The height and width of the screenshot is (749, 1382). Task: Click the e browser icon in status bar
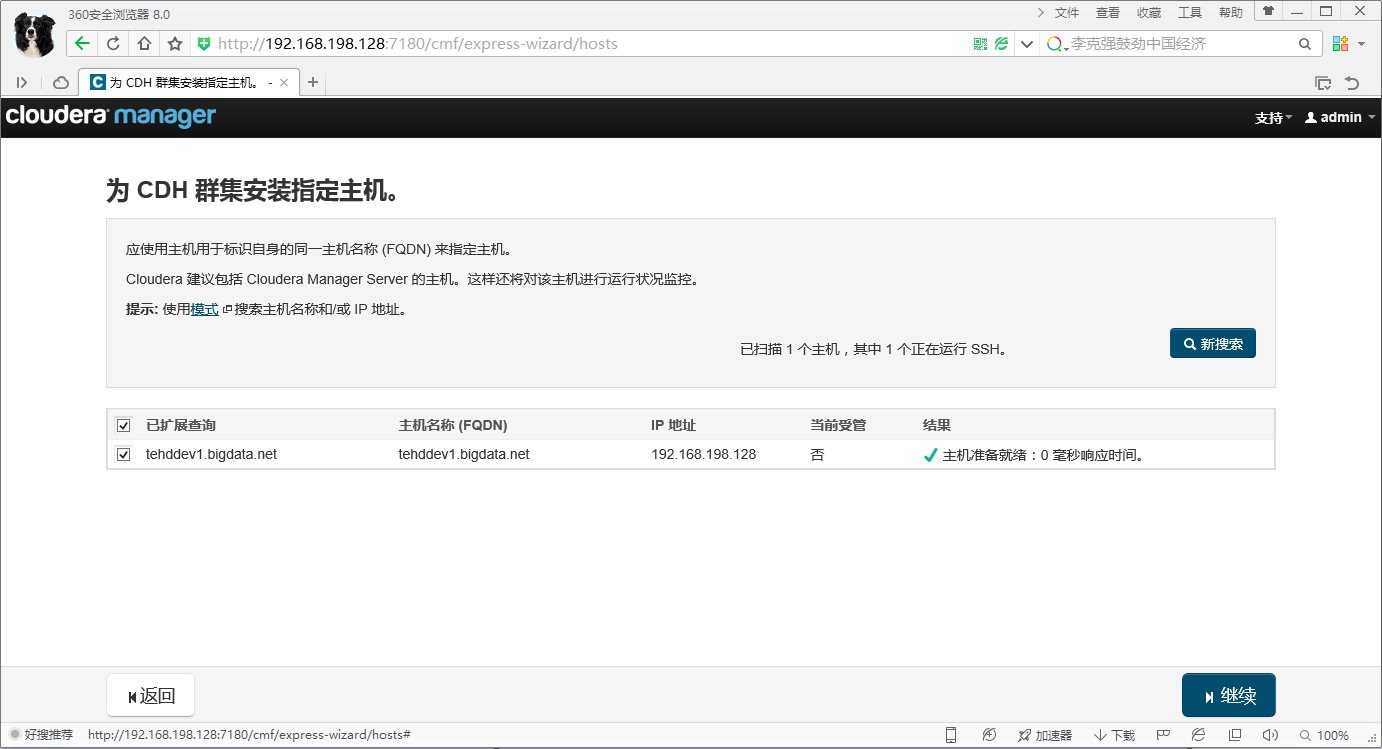pos(1199,735)
